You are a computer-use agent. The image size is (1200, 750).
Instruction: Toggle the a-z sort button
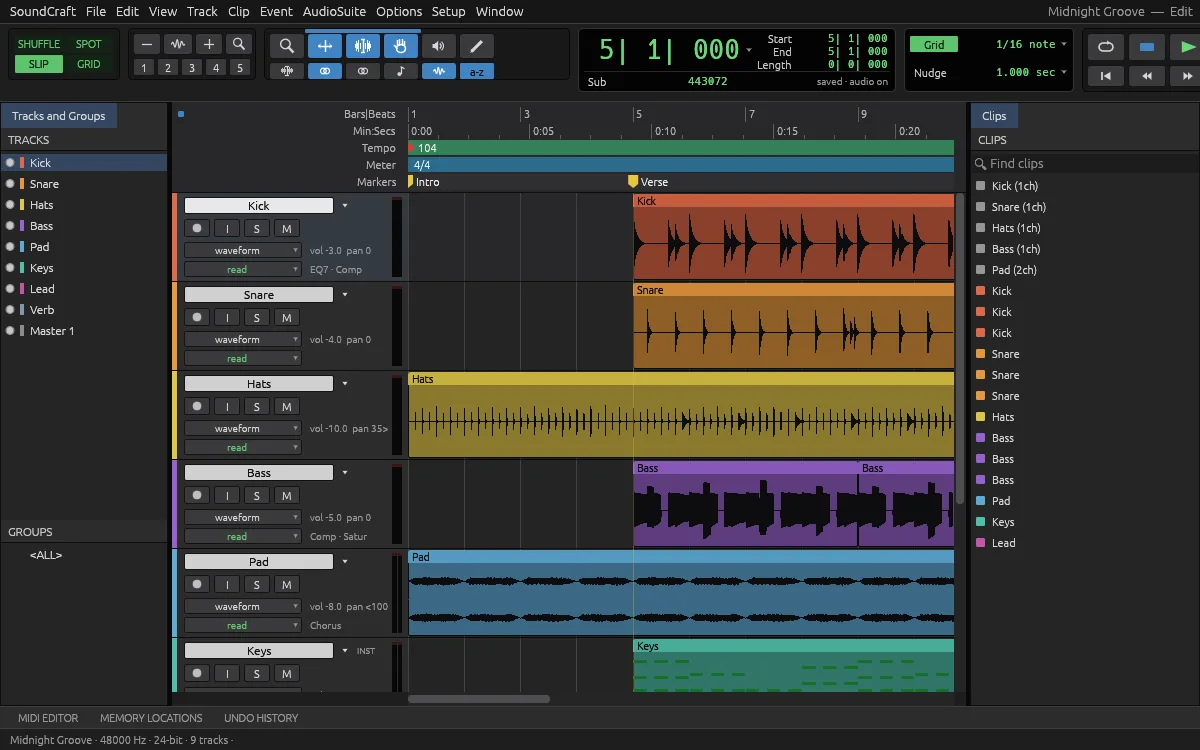coord(476,71)
